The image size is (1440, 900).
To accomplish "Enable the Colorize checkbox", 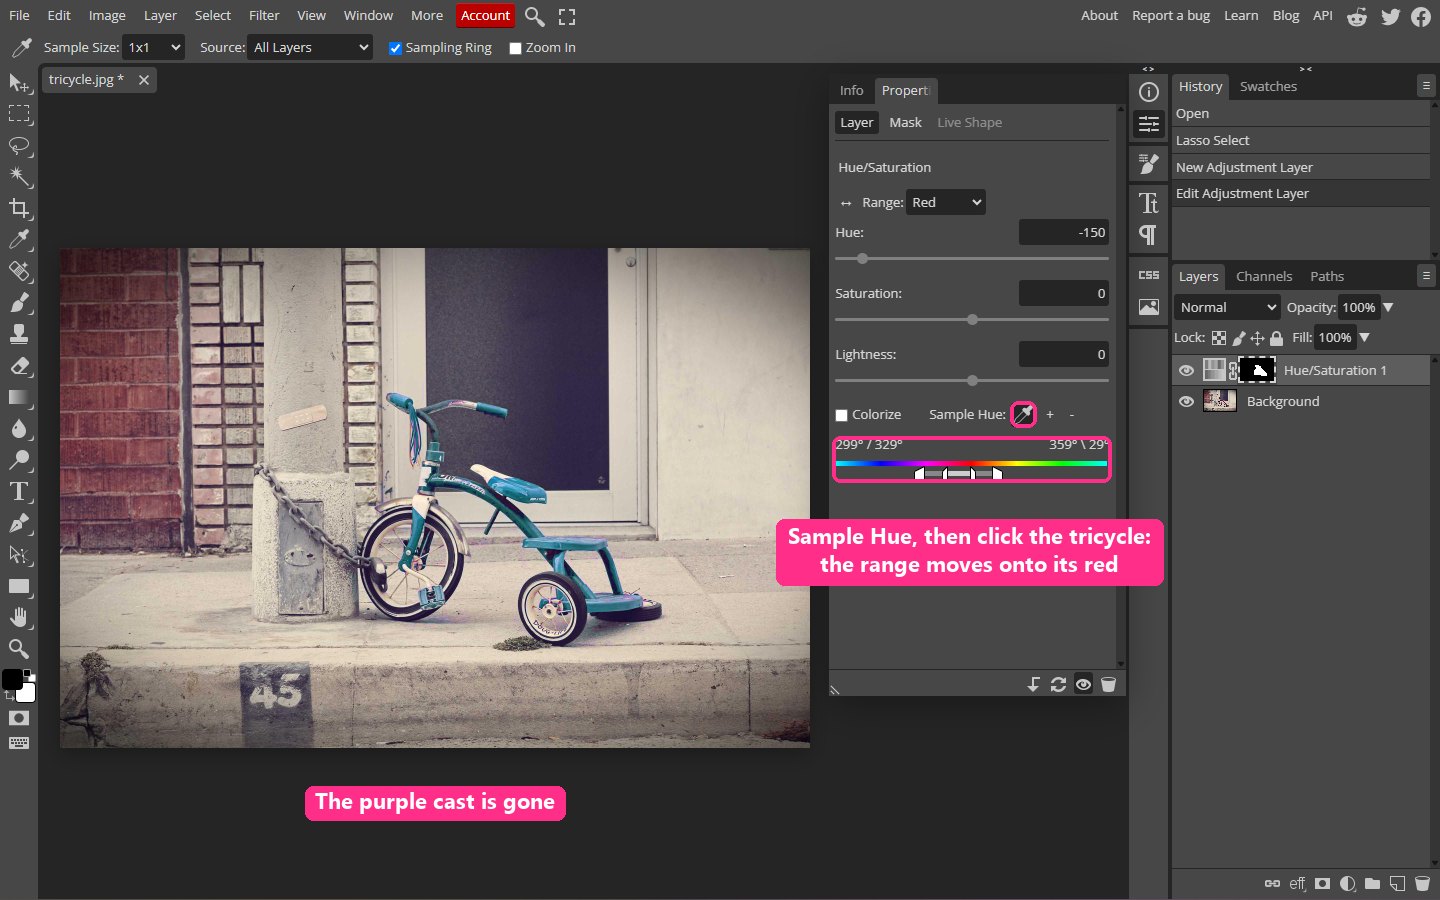I will pyautogui.click(x=842, y=415).
